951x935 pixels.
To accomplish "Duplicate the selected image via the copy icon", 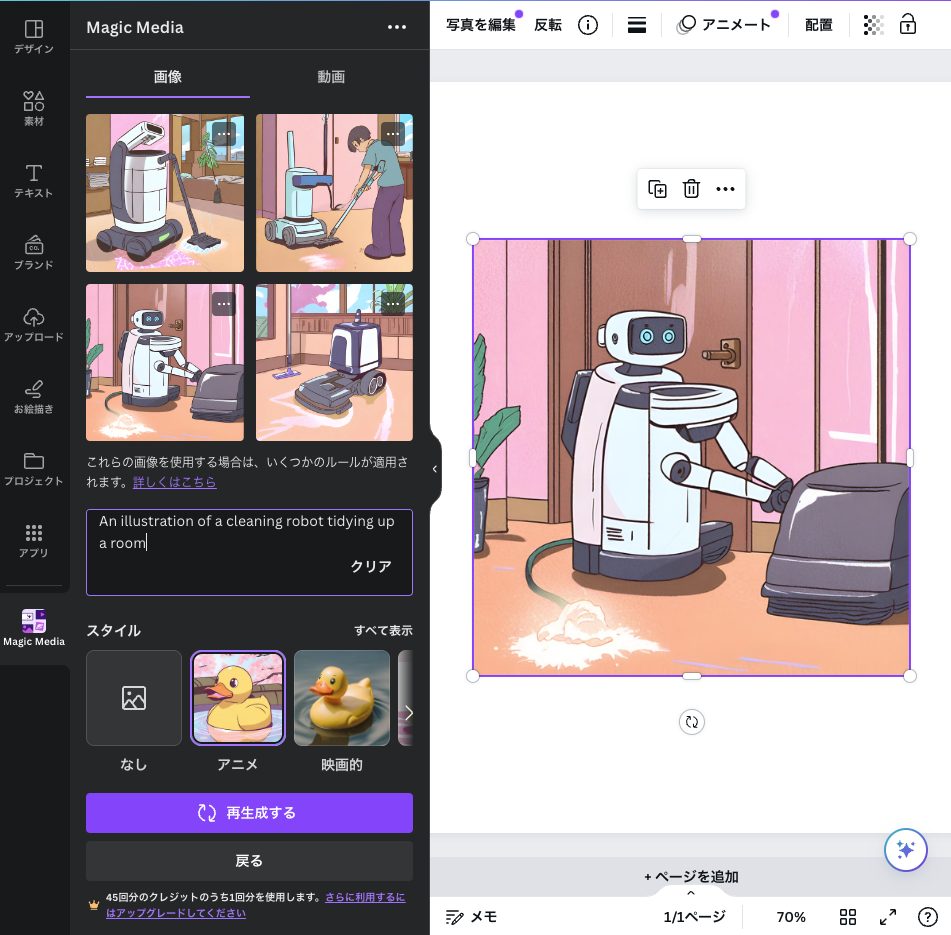I will click(657, 189).
